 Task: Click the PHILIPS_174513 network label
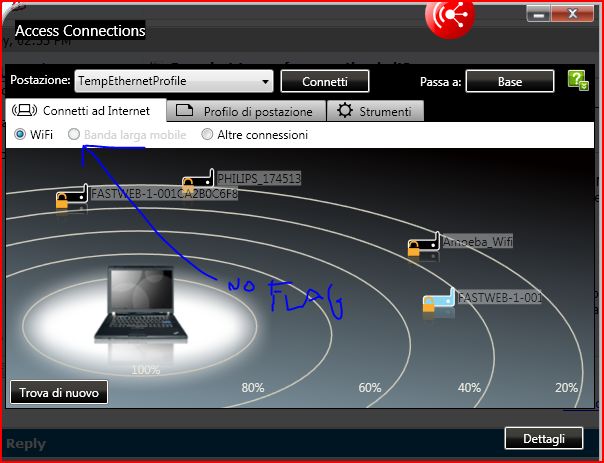point(259,179)
